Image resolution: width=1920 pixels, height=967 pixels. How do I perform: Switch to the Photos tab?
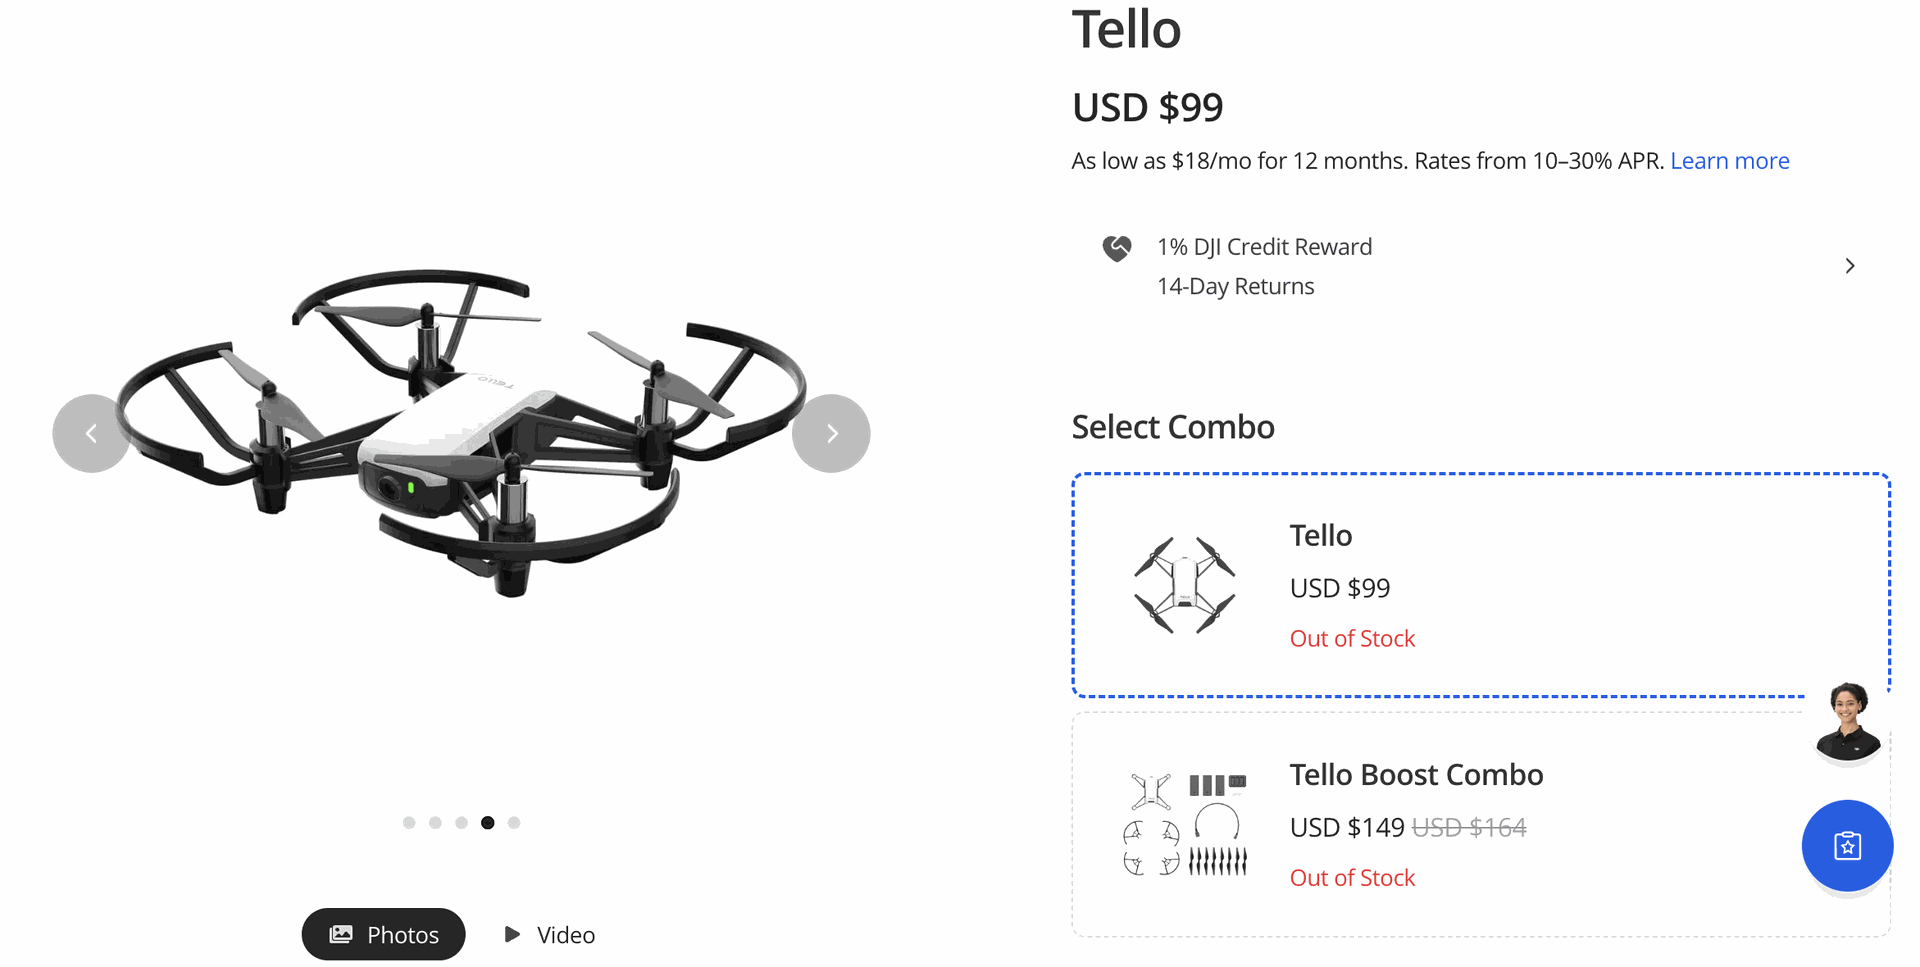(x=384, y=934)
